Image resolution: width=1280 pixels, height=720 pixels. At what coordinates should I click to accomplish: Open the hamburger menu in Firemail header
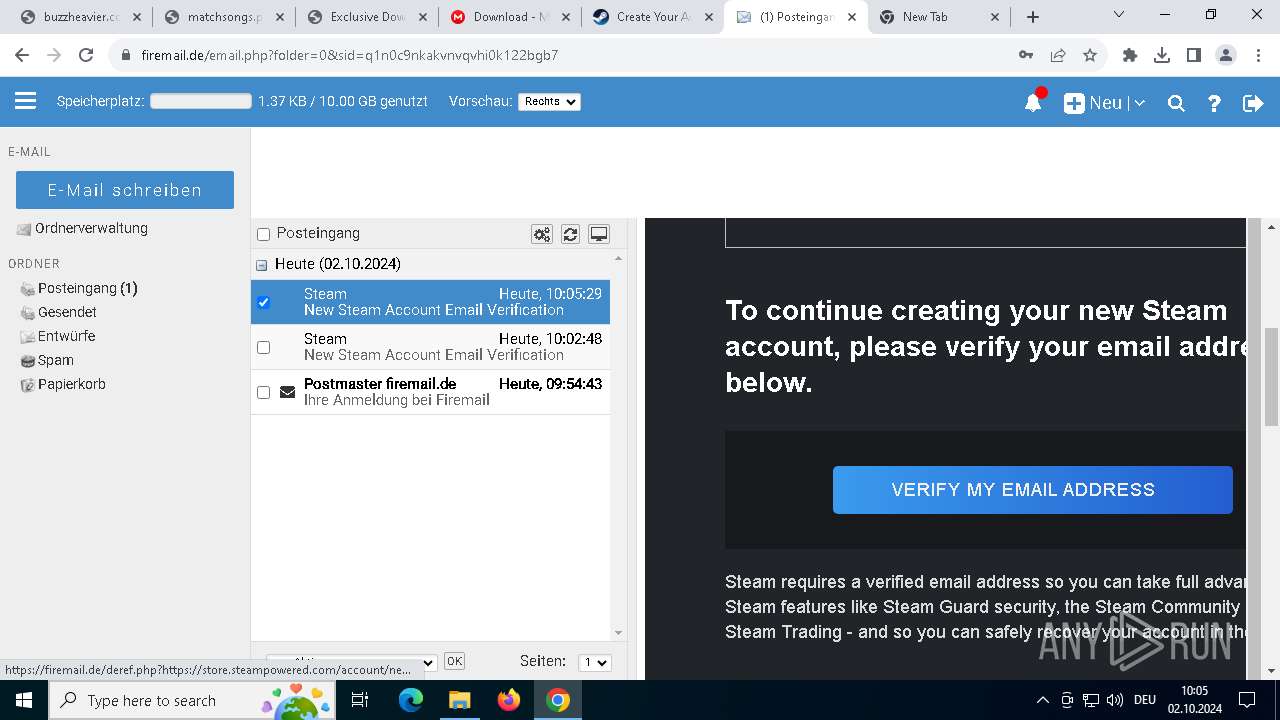click(26, 101)
